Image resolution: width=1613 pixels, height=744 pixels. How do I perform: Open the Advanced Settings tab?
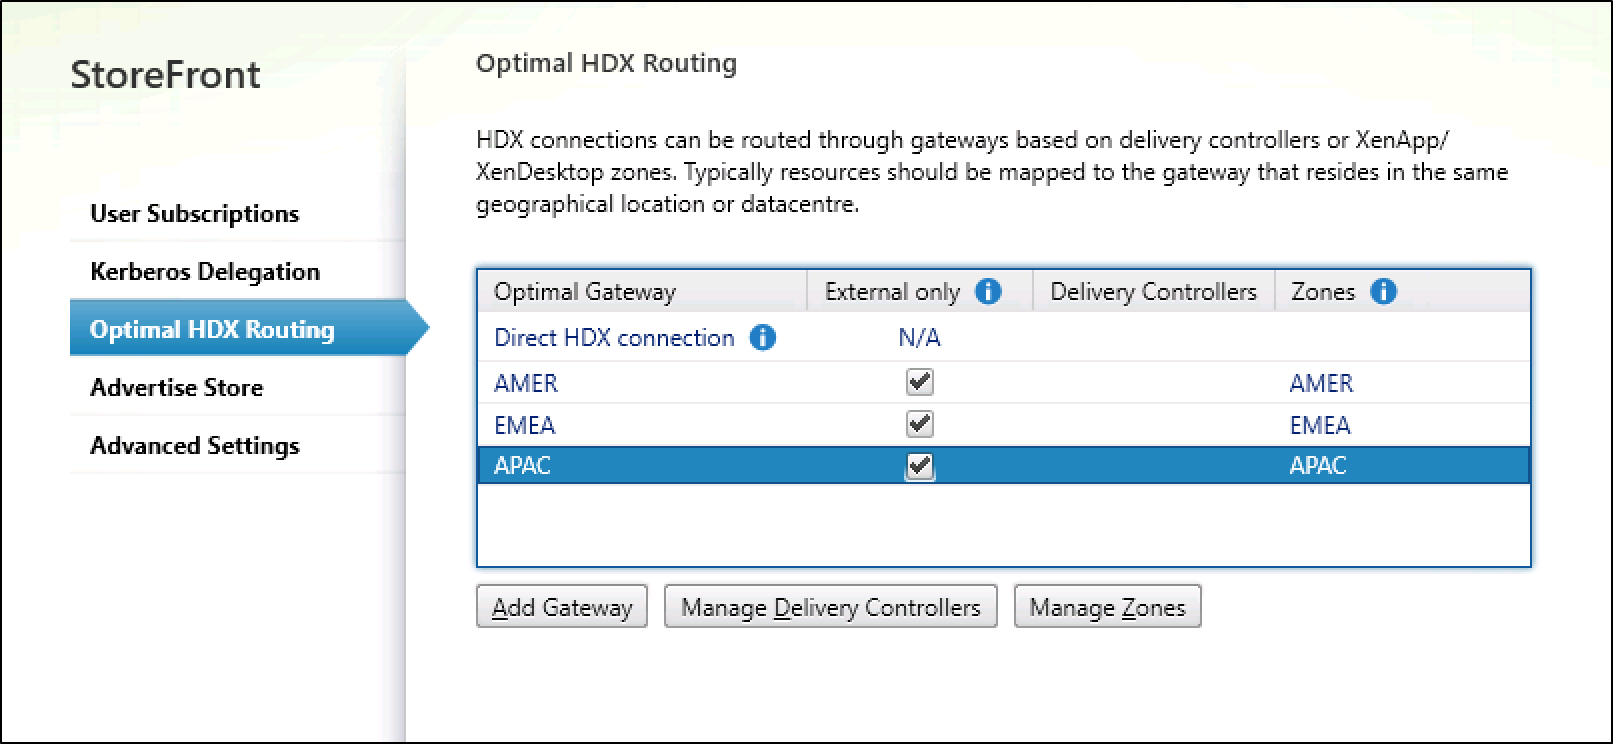194,446
